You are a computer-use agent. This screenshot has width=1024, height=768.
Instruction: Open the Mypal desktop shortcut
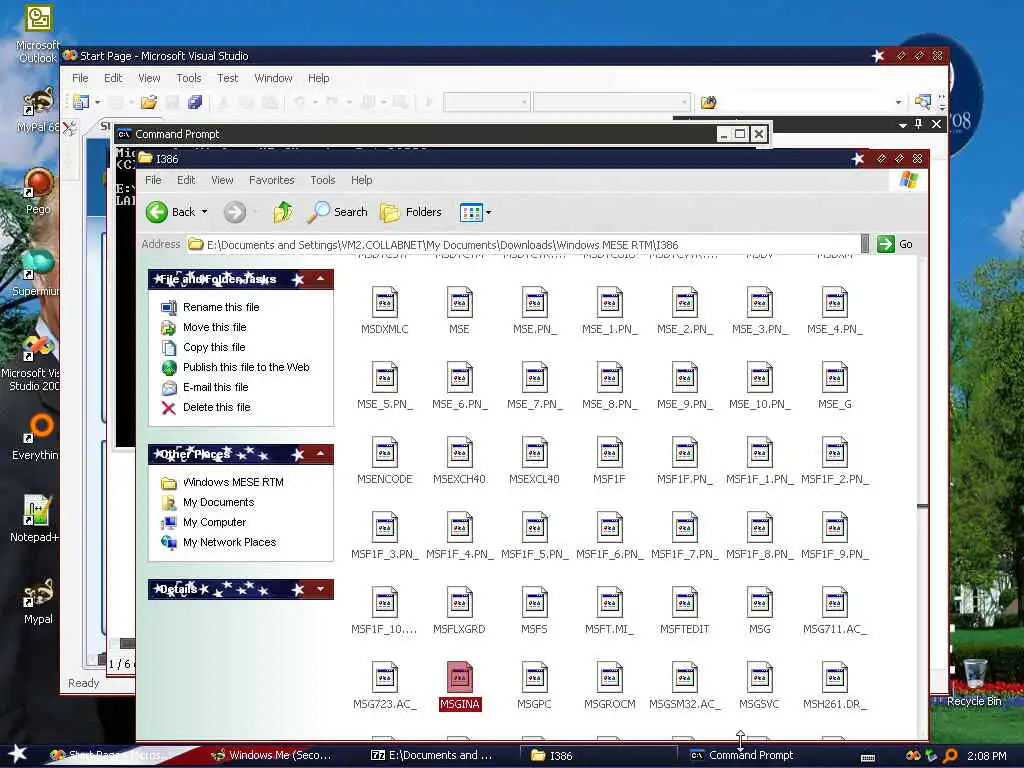click(x=38, y=601)
